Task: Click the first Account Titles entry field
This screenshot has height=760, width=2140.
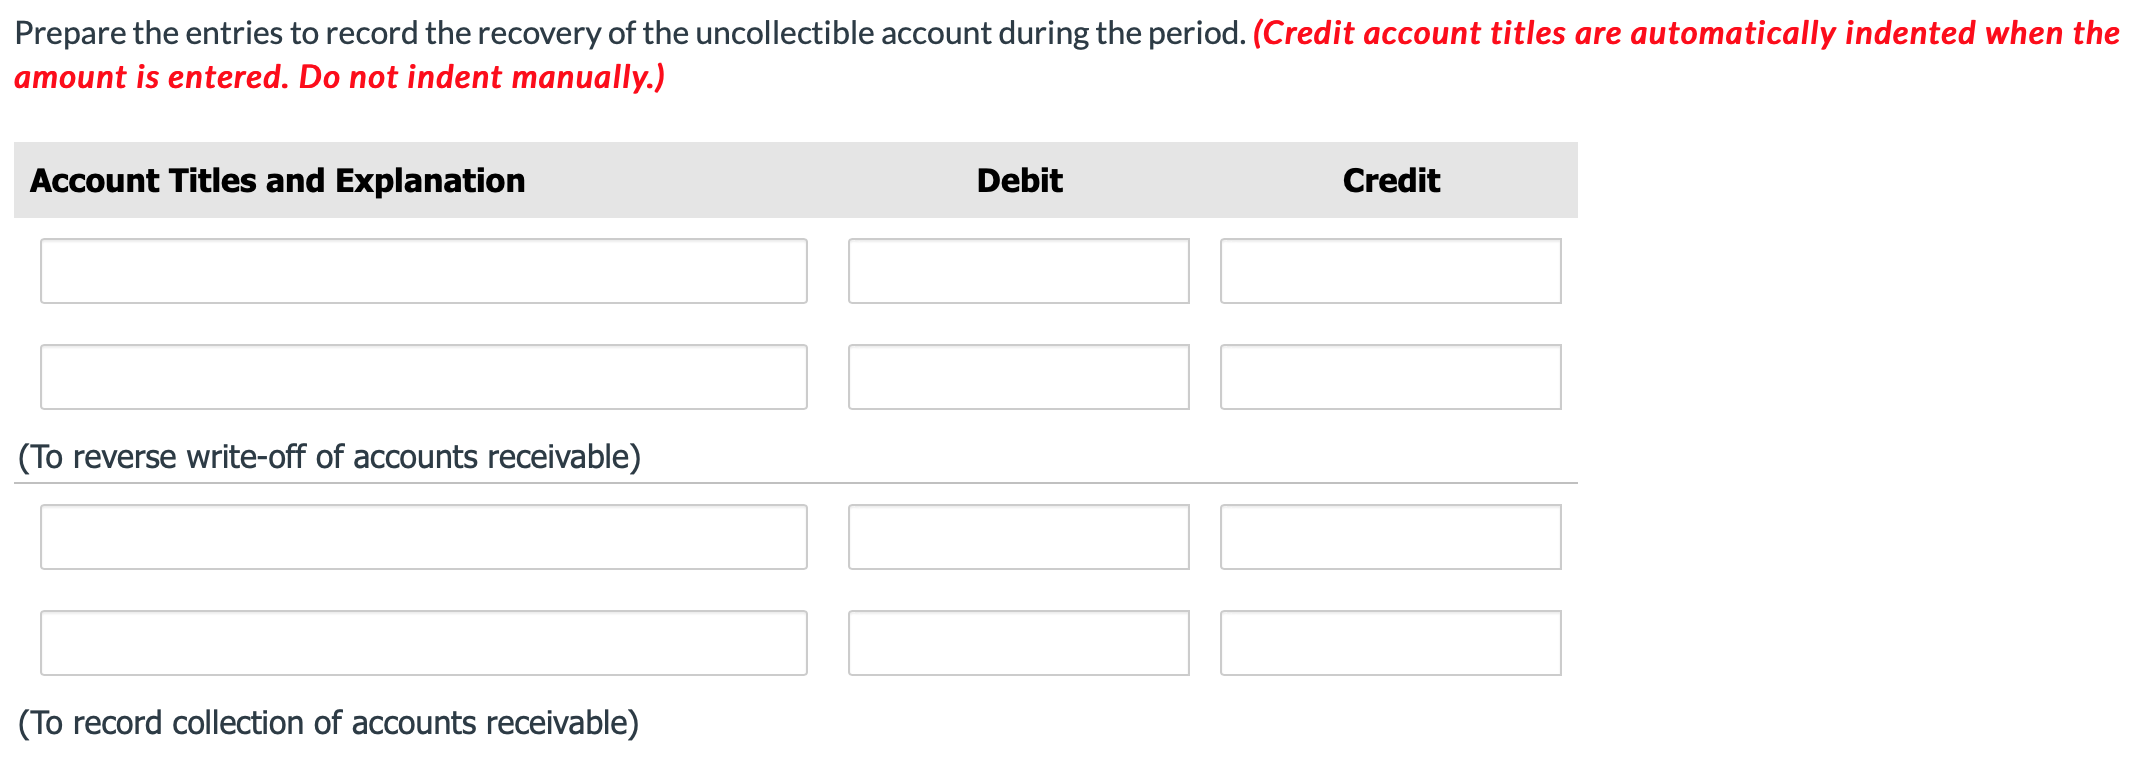Action: point(424,271)
